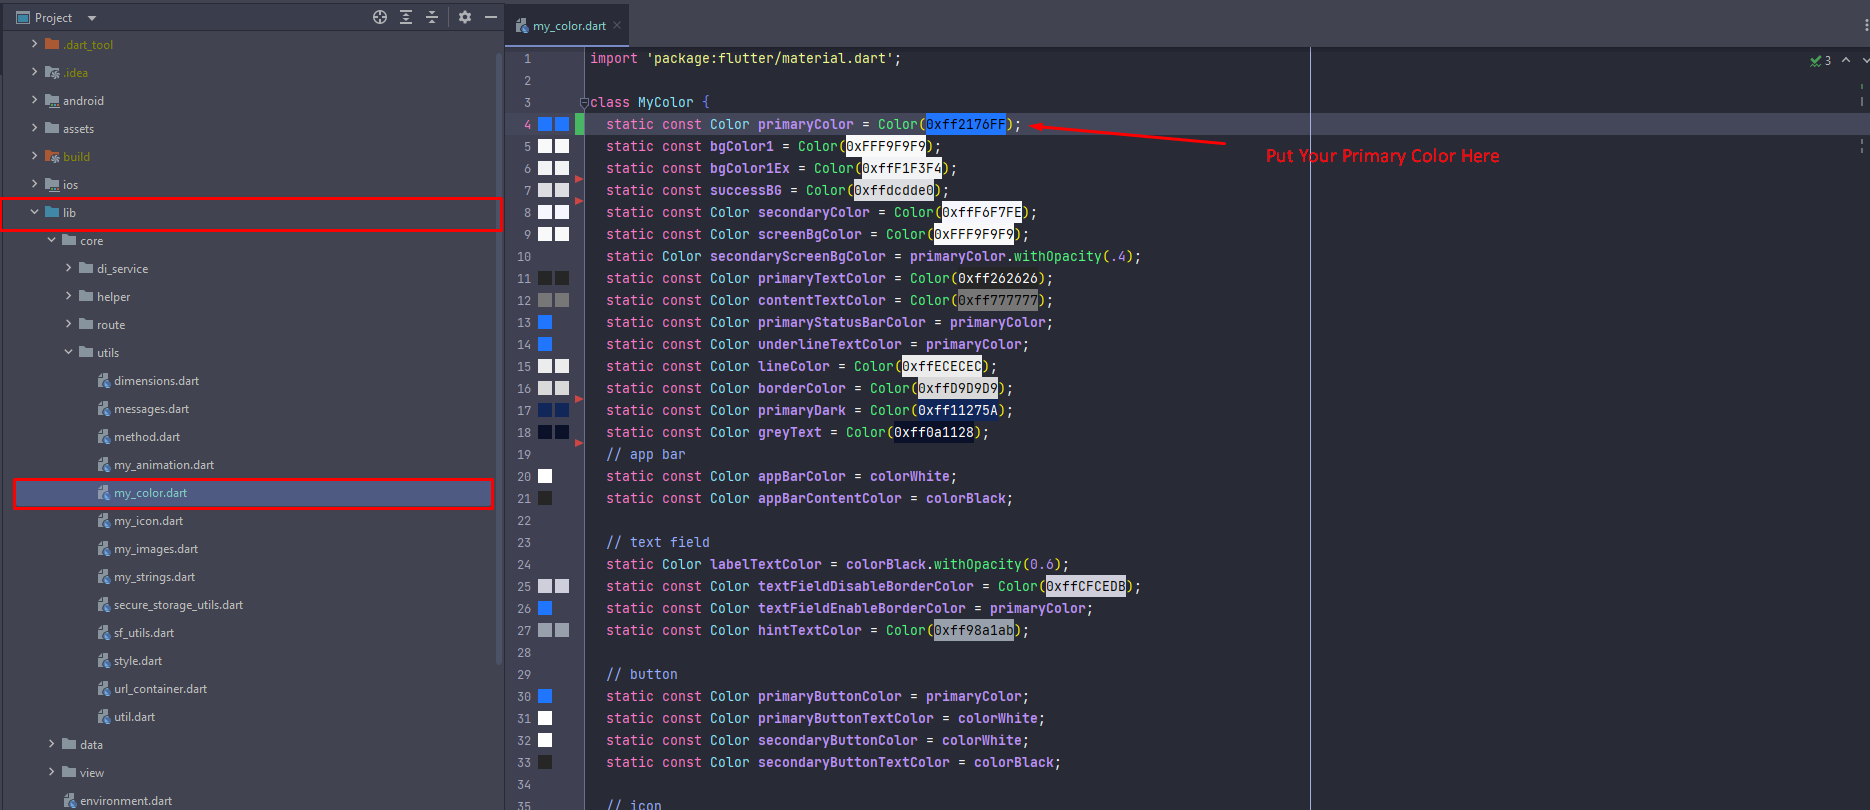Jump to previous highlighted problem arrow
Image resolution: width=1870 pixels, height=810 pixels.
point(1846,61)
